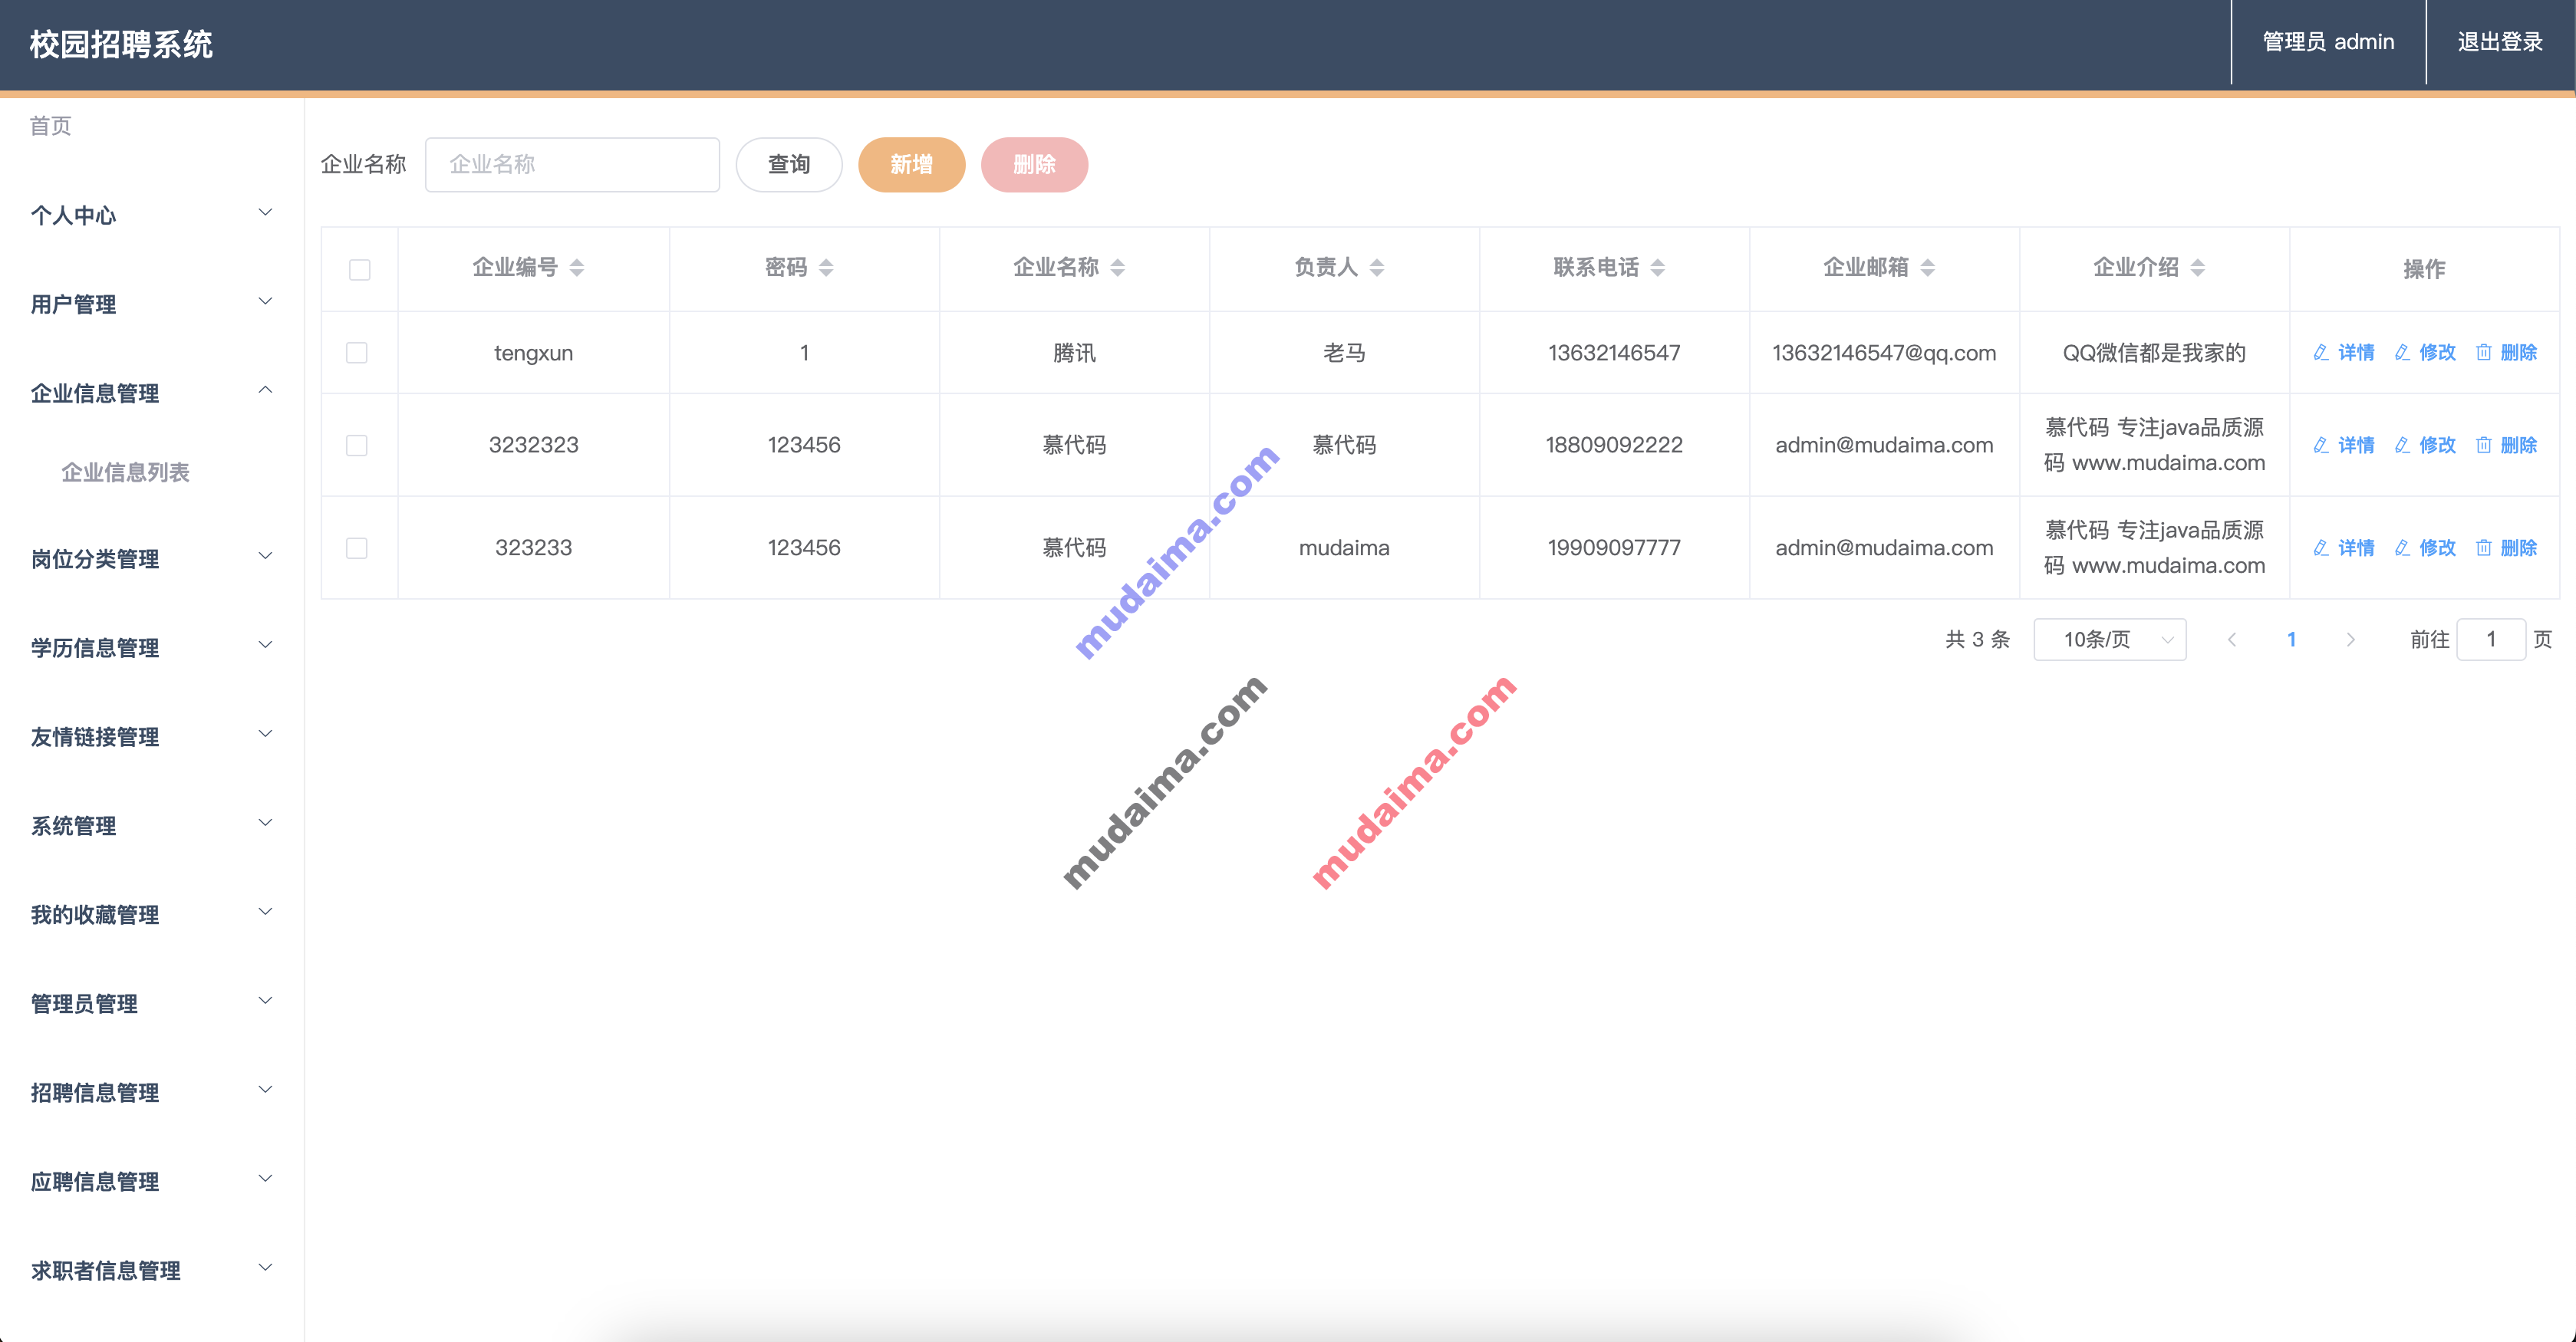Check the 323233 row checkbox

coord(357,548)
